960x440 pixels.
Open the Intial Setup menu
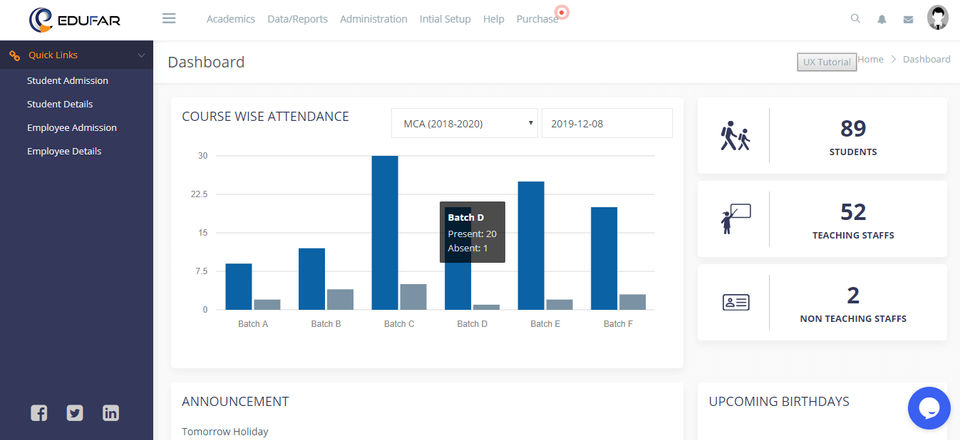(445, 19)
